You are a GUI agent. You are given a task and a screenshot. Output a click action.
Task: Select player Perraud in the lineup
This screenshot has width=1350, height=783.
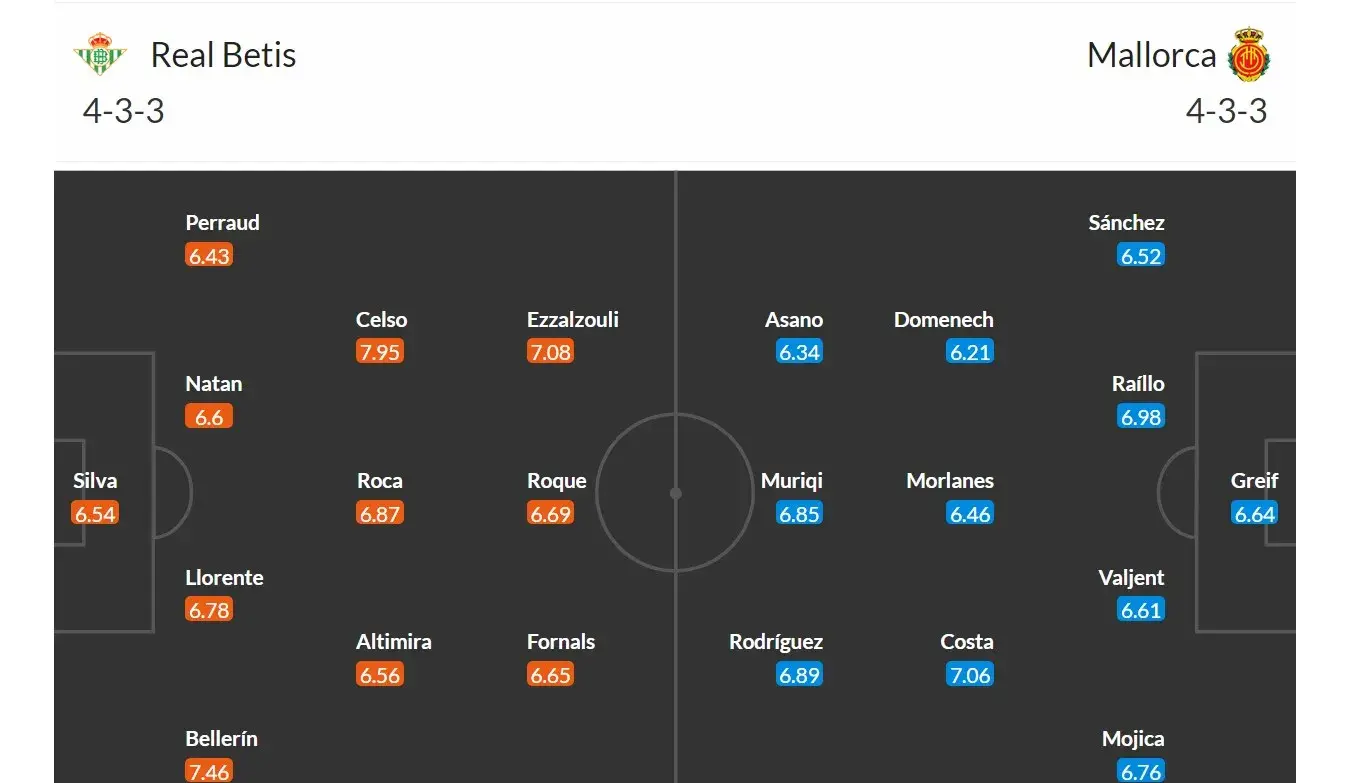point(222,223)
